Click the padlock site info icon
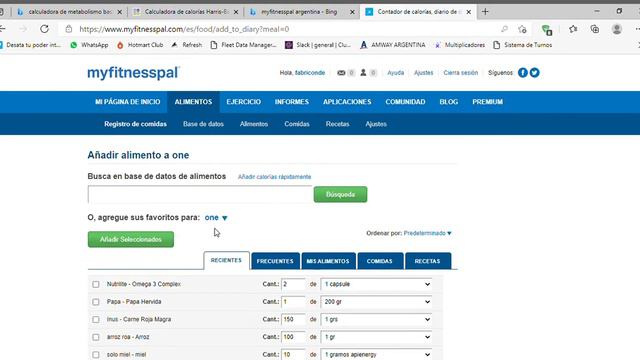Viewport: 640px width, 360px height. pos(69,29)
